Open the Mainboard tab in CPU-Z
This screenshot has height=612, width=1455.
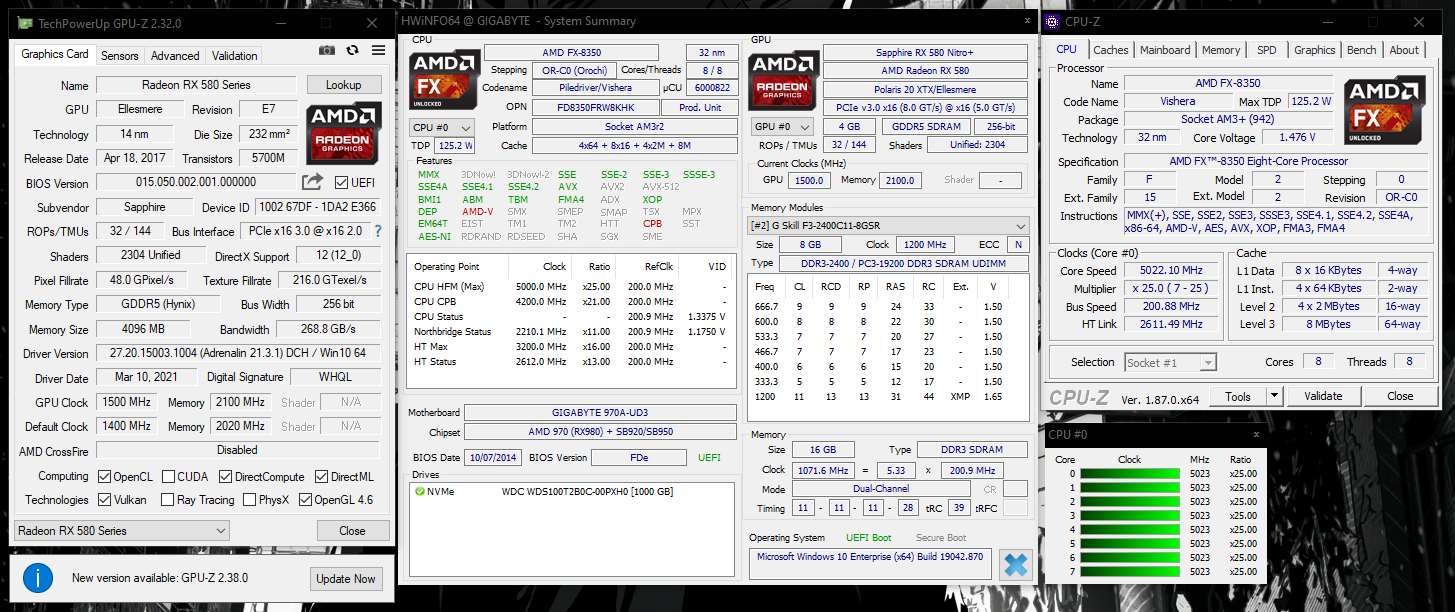point(1165,50)
